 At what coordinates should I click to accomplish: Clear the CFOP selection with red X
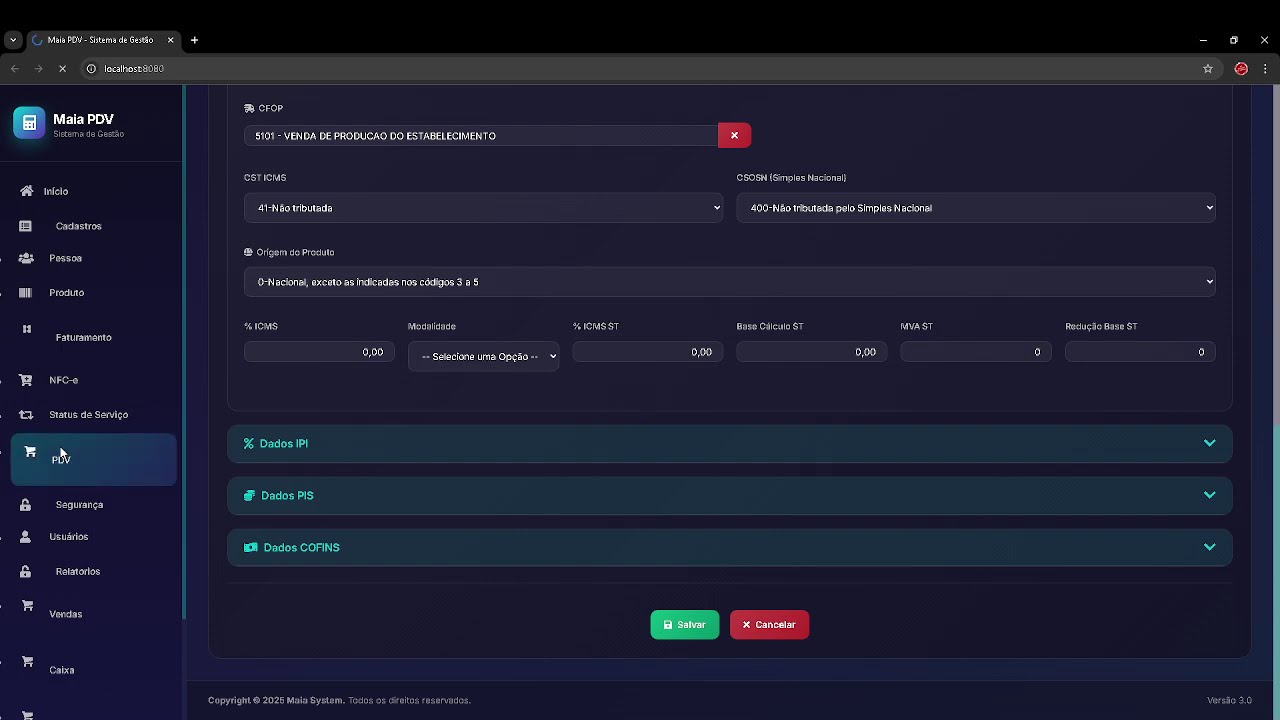pyautogui.click(x=734, y=135)
